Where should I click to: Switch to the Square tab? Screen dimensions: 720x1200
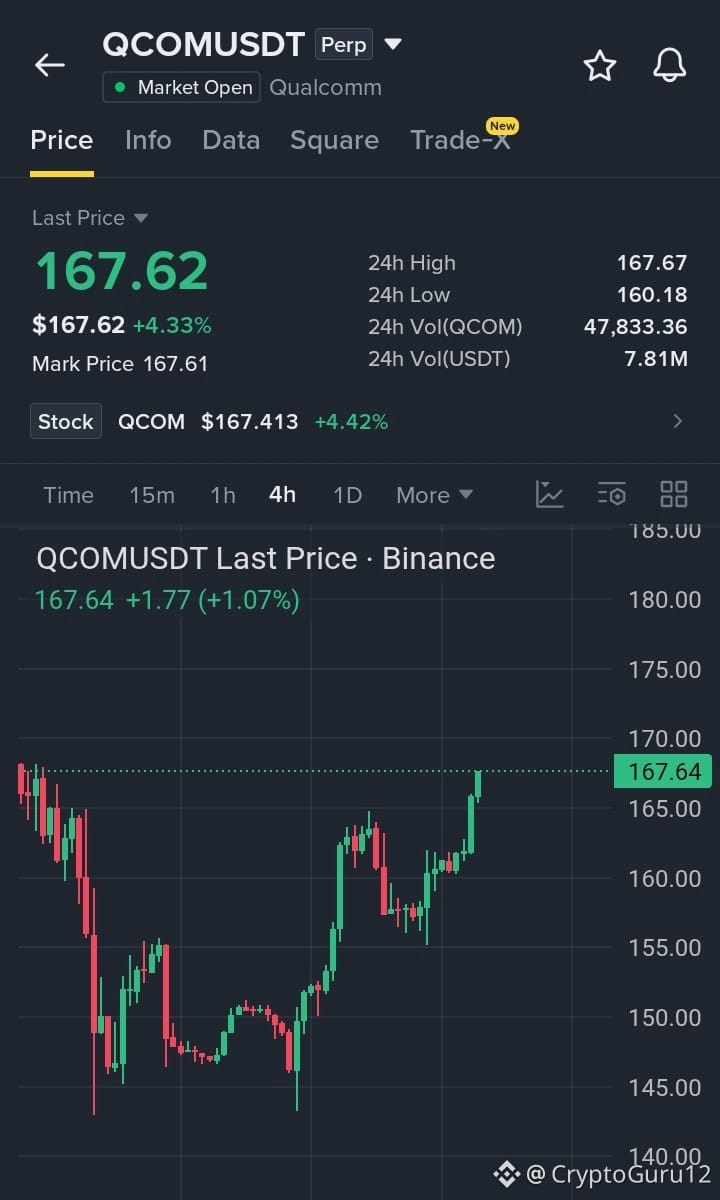pyautogui.click(x=334, y=140)
